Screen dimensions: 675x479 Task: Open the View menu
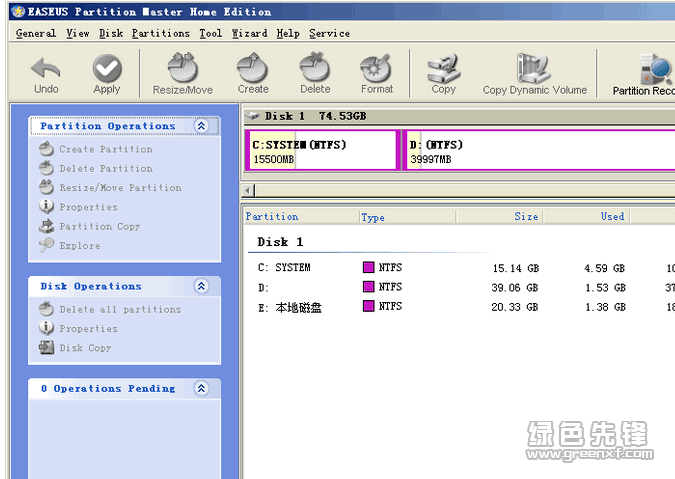click(x=78, y=33)
